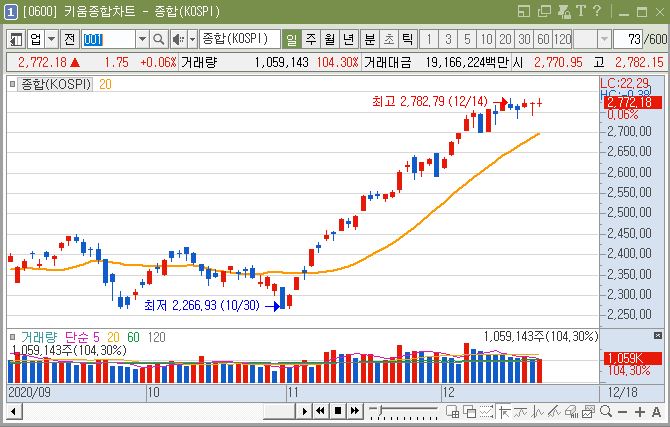Click the 업 sector button
Screen dimensions: 670x427
[36, 40]
